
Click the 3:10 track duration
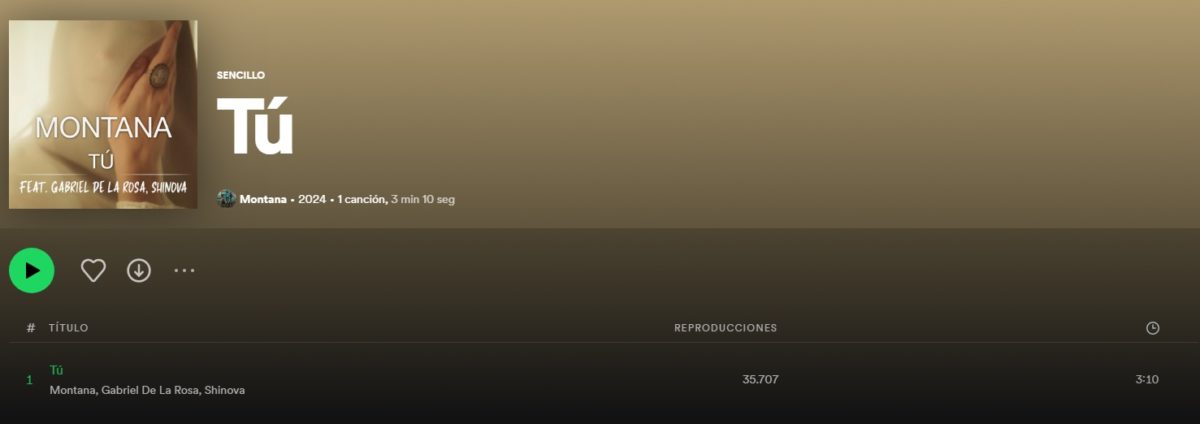(x=1147, y=380)
